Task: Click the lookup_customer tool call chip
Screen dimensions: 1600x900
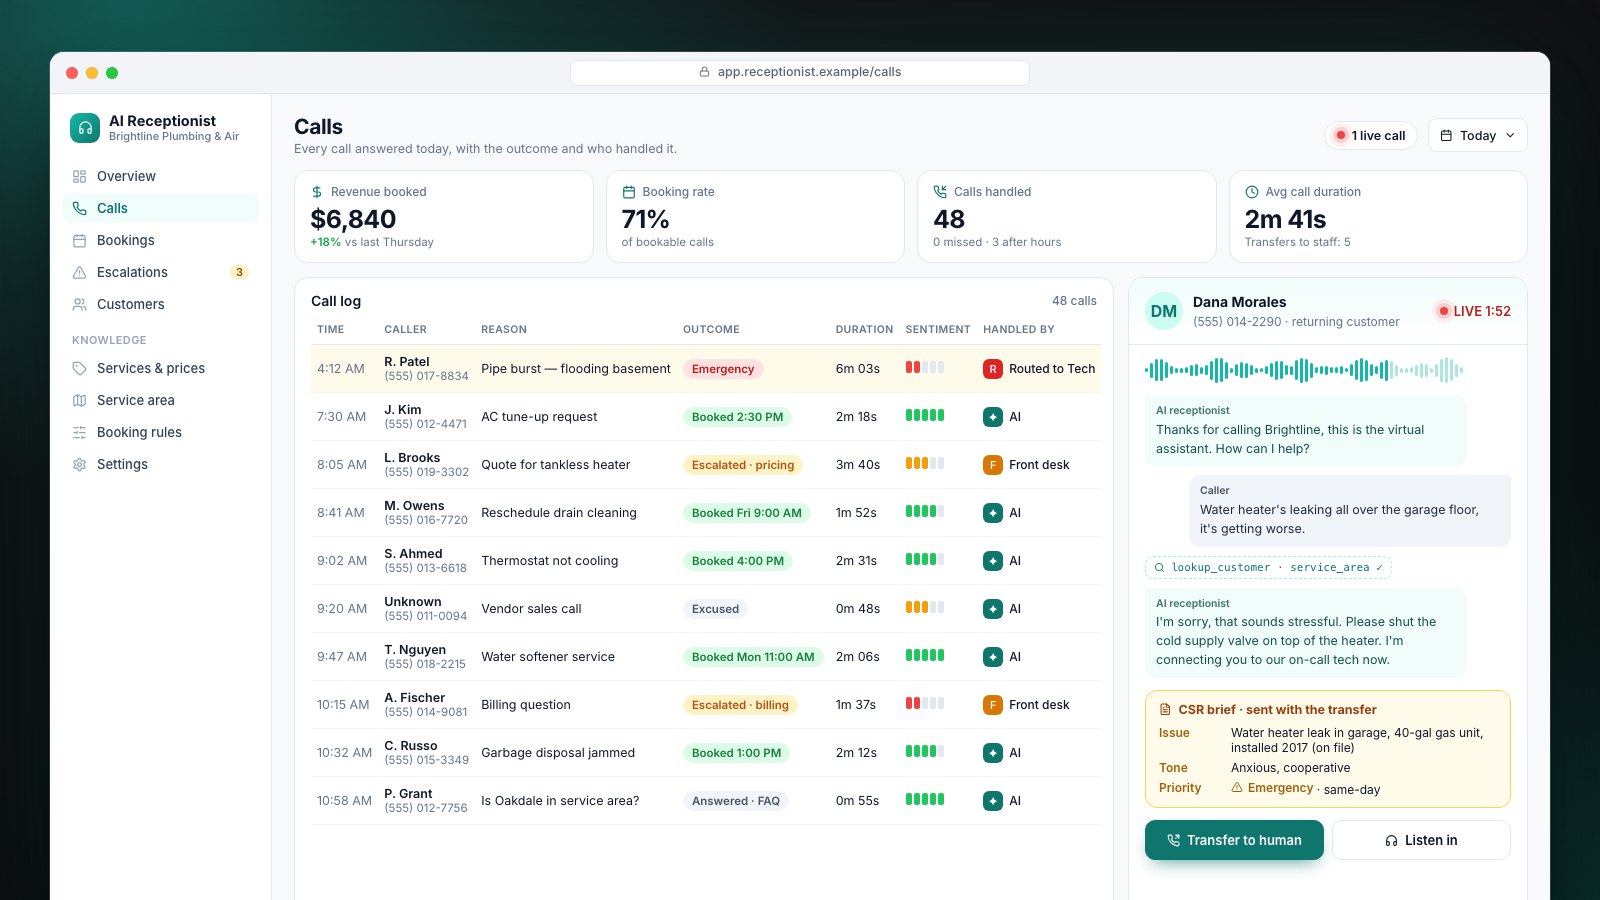Action: pyautogui.click(x=1268, y=567)
